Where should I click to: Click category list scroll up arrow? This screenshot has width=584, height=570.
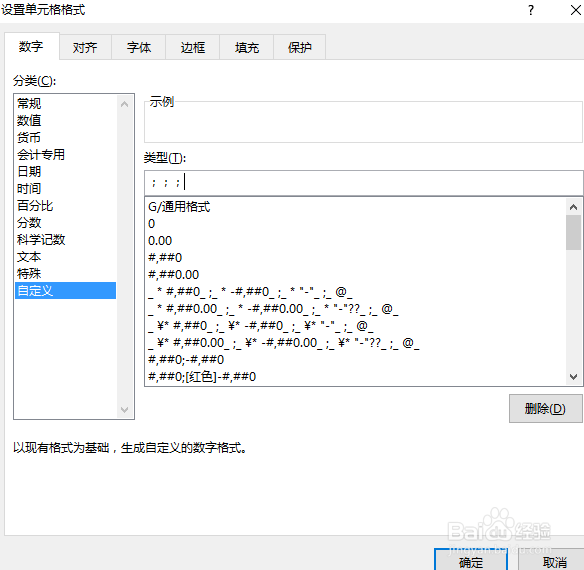click(x=125, y=104)
